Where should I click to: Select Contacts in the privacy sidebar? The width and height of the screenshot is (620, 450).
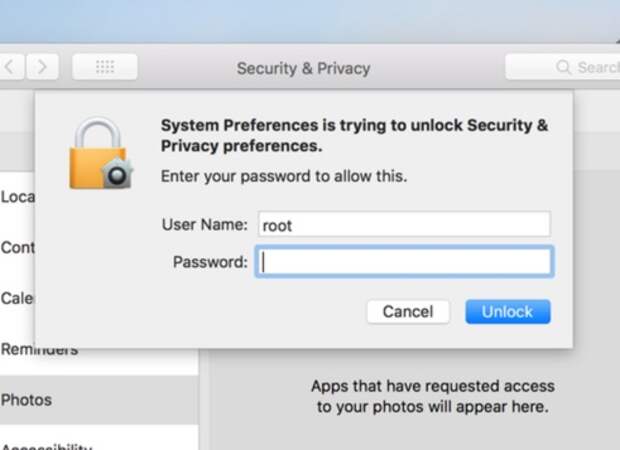pos(17,247)
